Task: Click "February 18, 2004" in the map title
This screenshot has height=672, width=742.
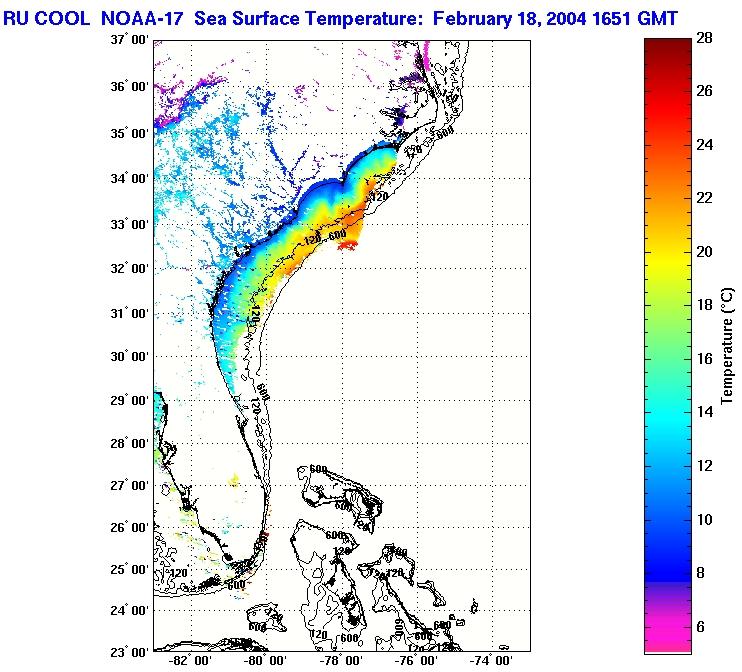Action: pyautogui.click(x=528, y=18)
